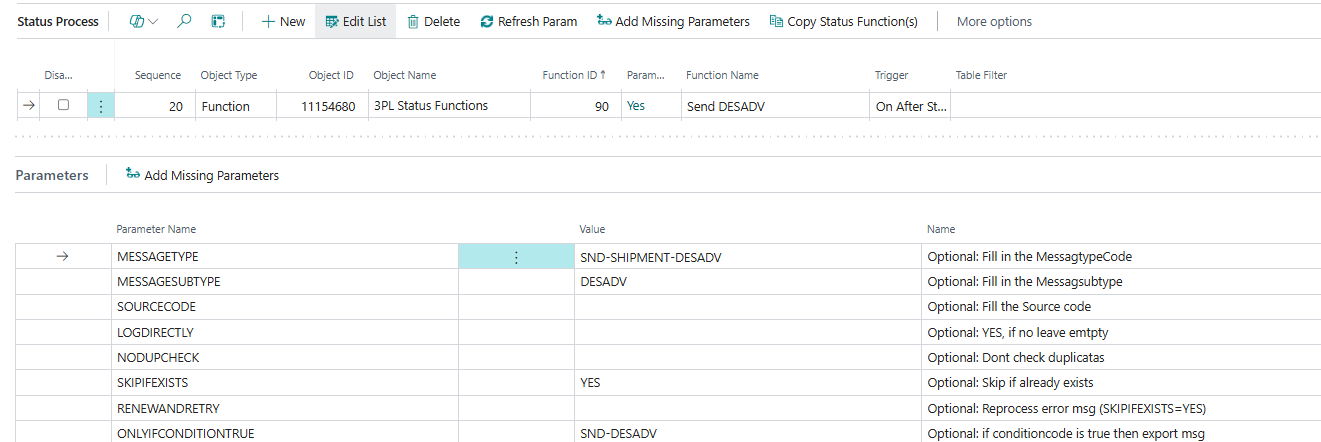Click empty value cell for SOURCECODE

tap(747, 307)
